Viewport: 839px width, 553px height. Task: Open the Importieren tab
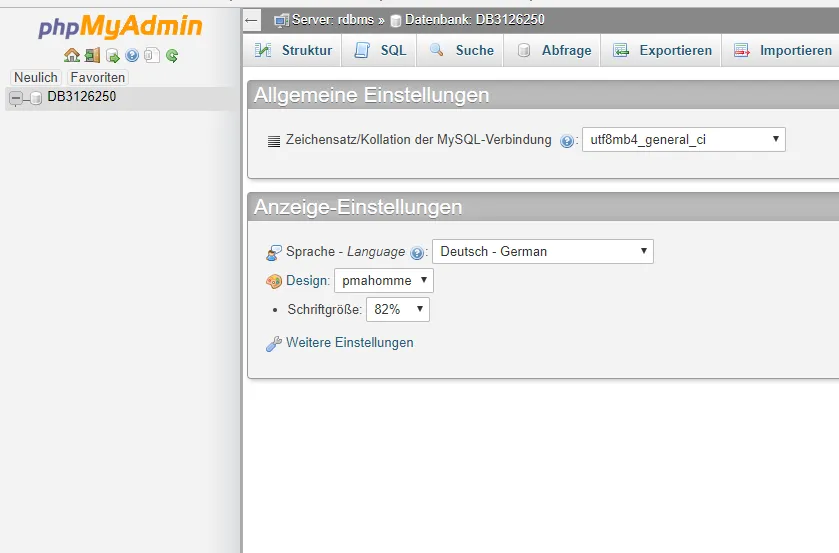(782, 50)
